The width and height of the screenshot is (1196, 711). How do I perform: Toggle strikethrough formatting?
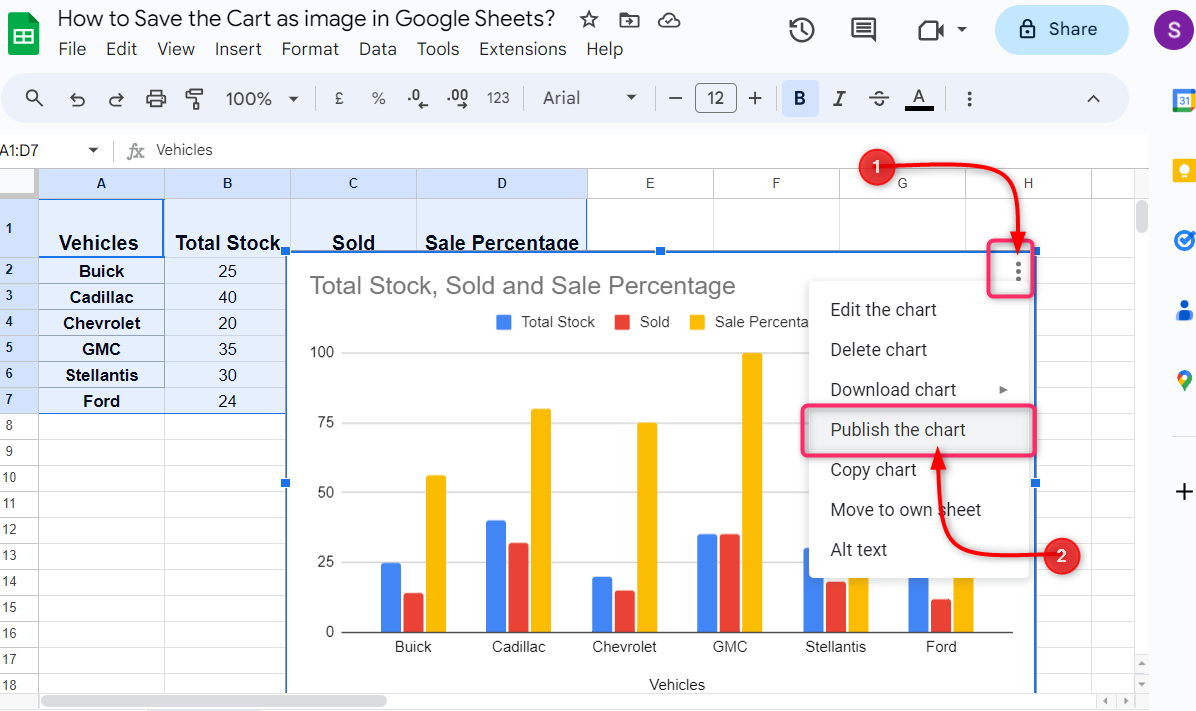tap(879, 98)
